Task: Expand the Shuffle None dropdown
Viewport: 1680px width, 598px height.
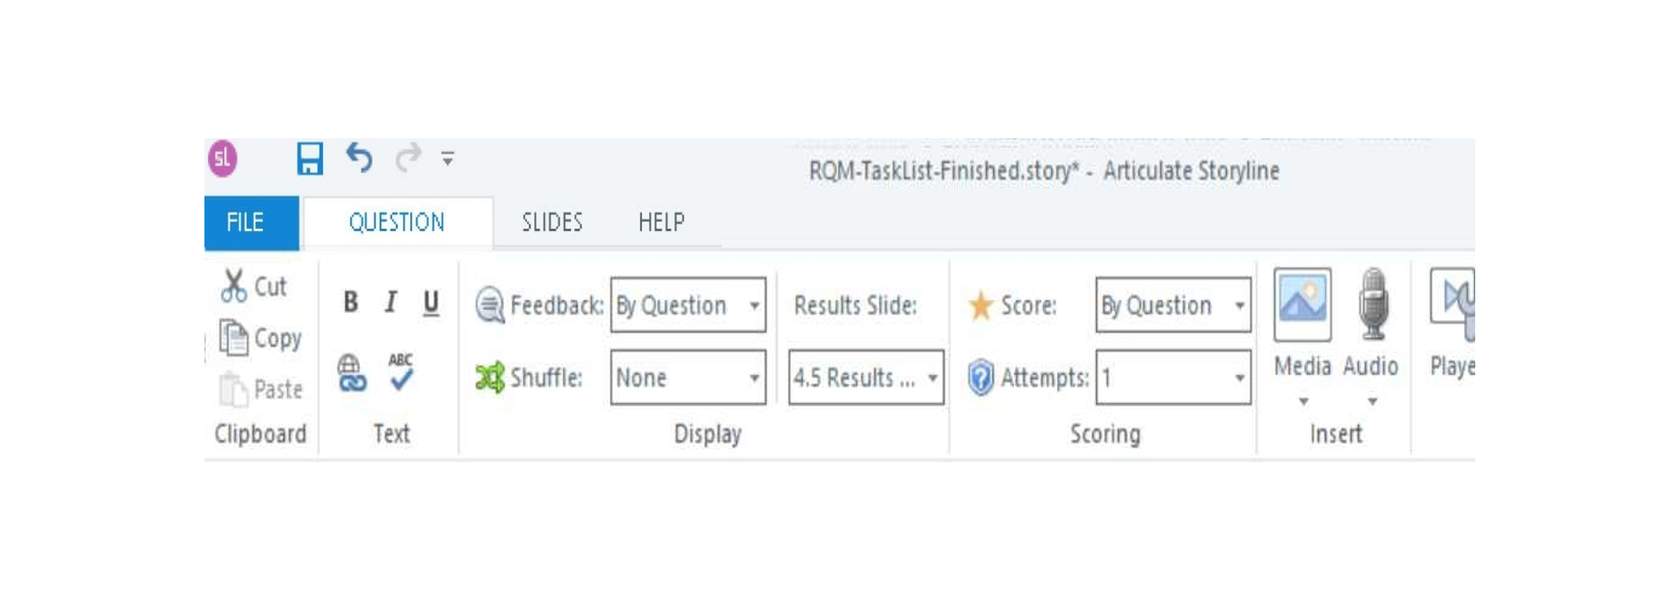Action: coord(688,377)
